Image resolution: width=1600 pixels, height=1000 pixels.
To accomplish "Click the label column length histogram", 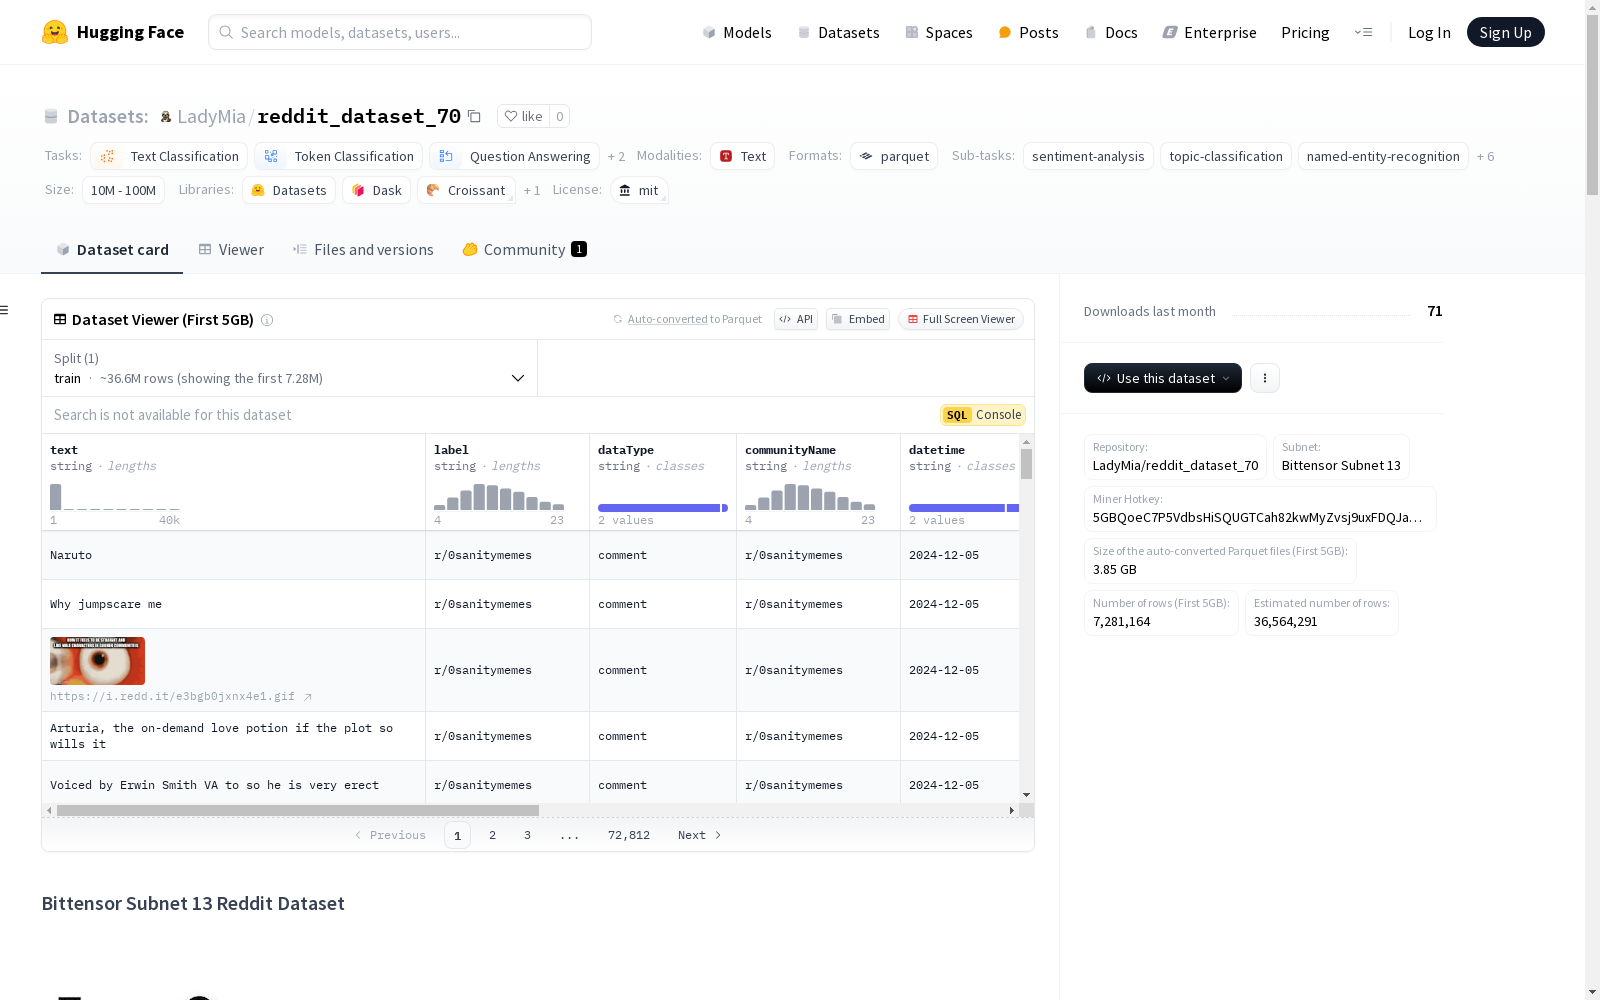I will tap(499, 497).
